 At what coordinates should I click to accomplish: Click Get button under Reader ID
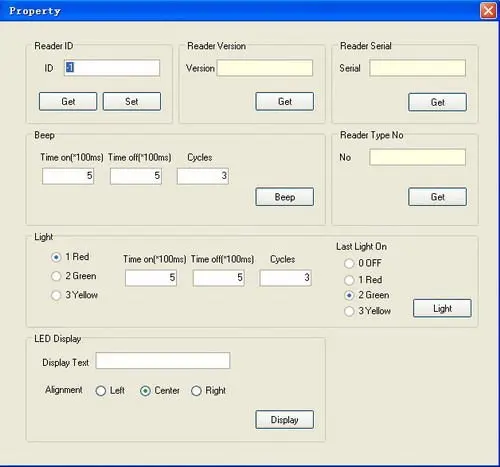point(68,101)
